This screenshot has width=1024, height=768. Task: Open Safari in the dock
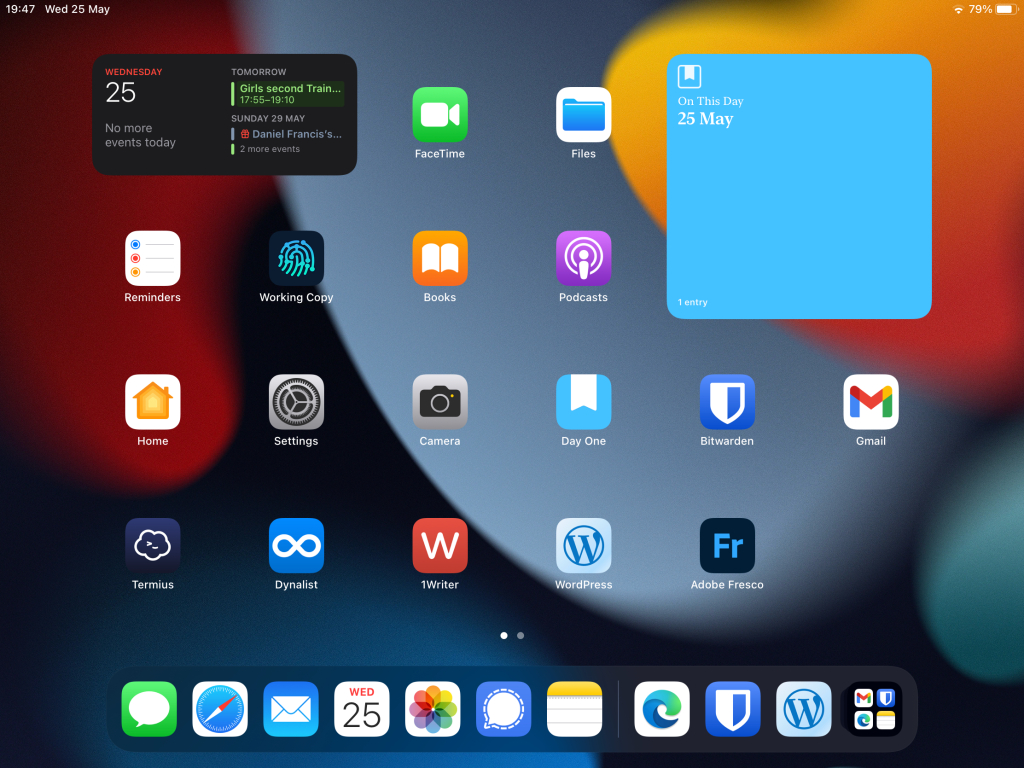pos(220,709)
